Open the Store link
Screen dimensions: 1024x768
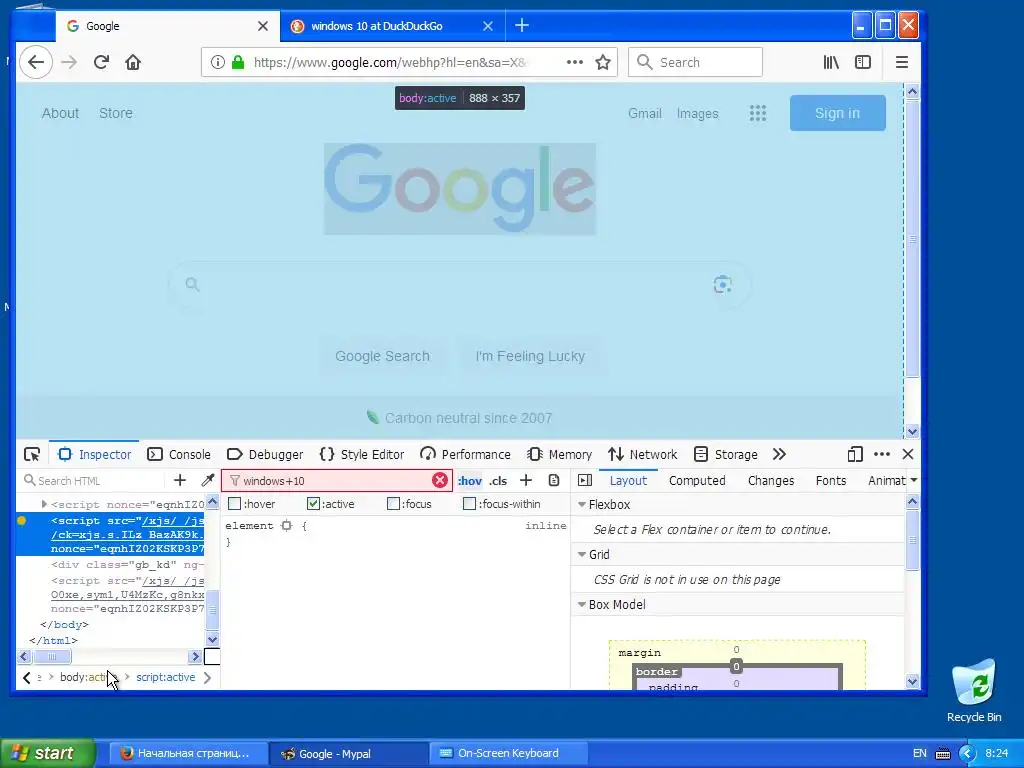point(116,113)
